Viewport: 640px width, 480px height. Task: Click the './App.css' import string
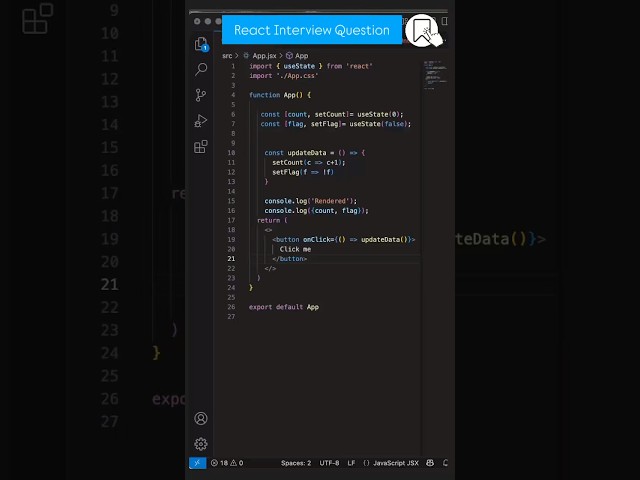click(x=297, y=76)
